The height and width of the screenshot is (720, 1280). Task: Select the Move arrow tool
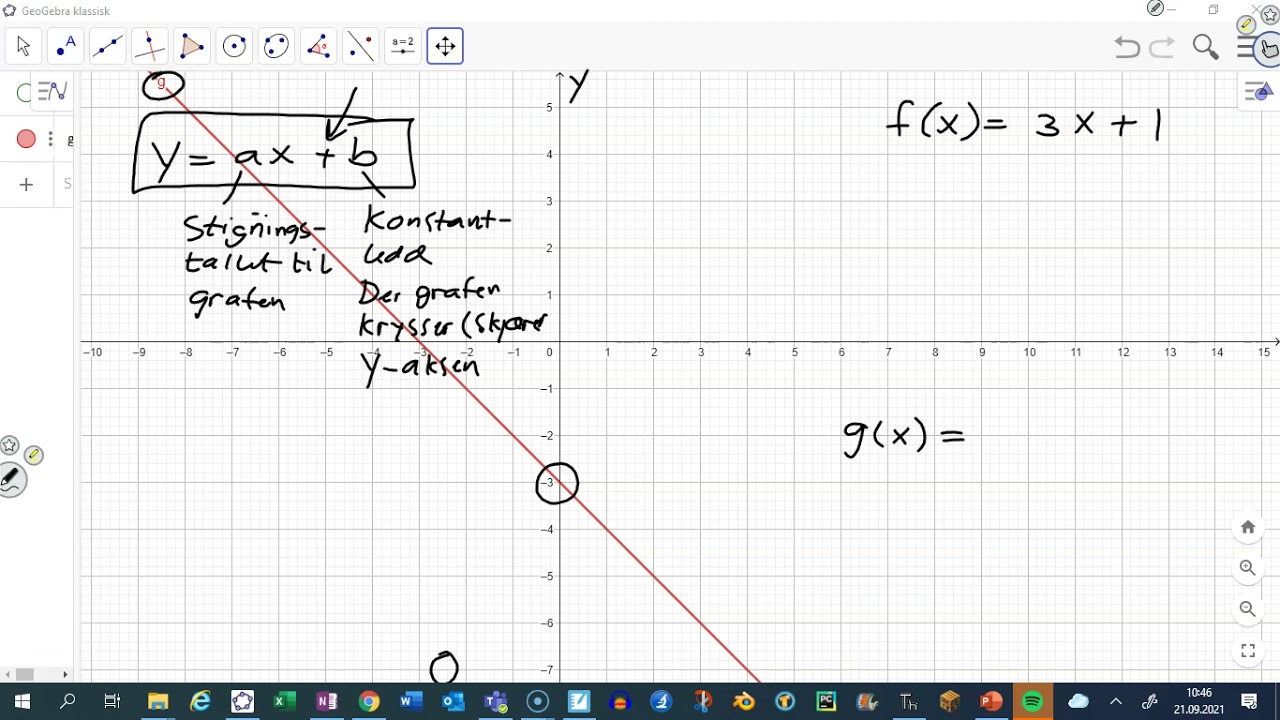point(24,46)
